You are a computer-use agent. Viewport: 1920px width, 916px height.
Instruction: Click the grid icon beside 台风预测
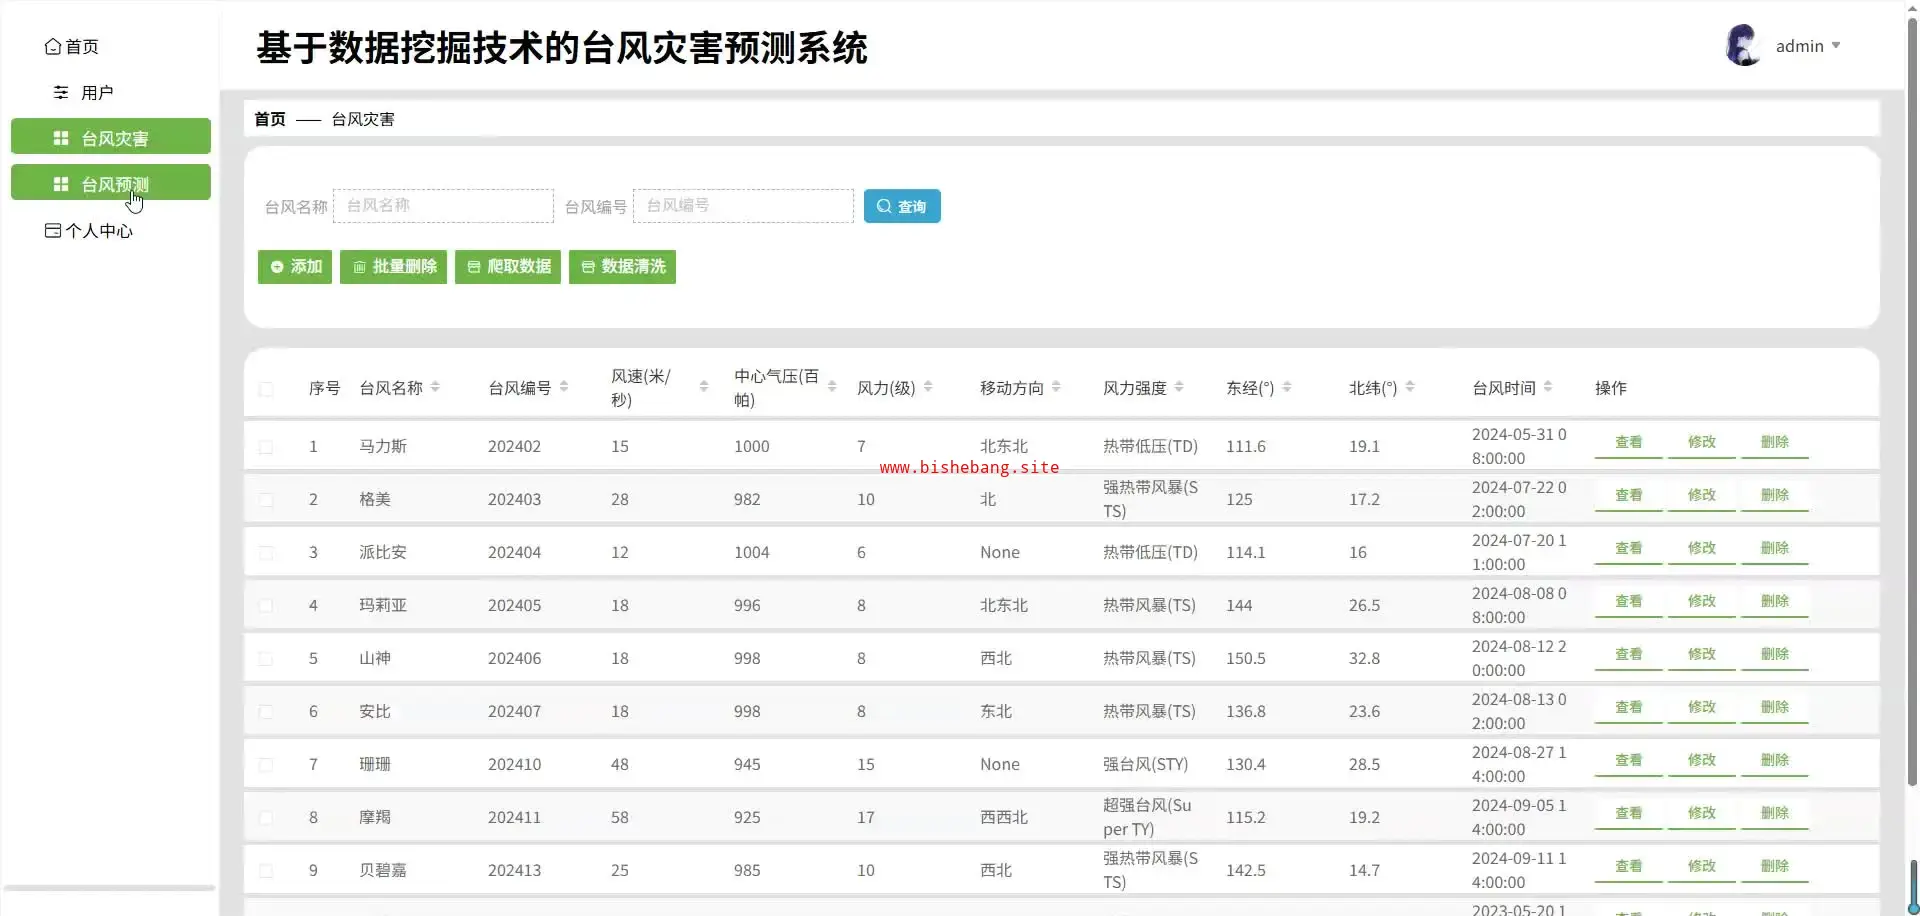61,185
